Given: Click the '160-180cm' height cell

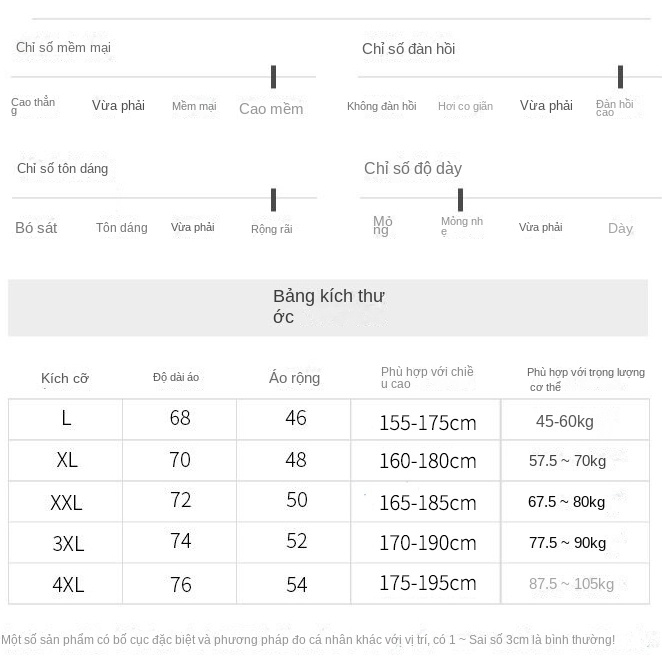Looking at the screenshot, I should pos(427,461).
